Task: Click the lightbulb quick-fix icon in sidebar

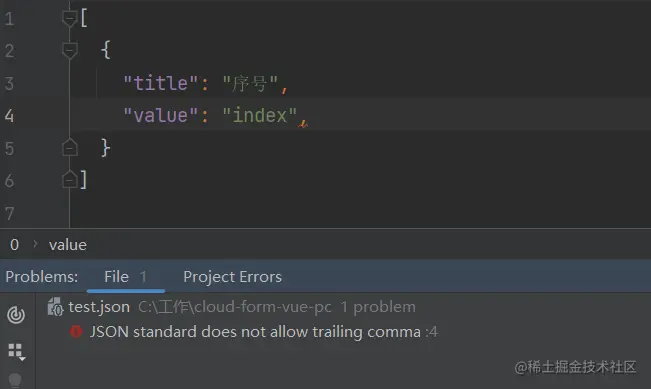Action: pos(15,380)
